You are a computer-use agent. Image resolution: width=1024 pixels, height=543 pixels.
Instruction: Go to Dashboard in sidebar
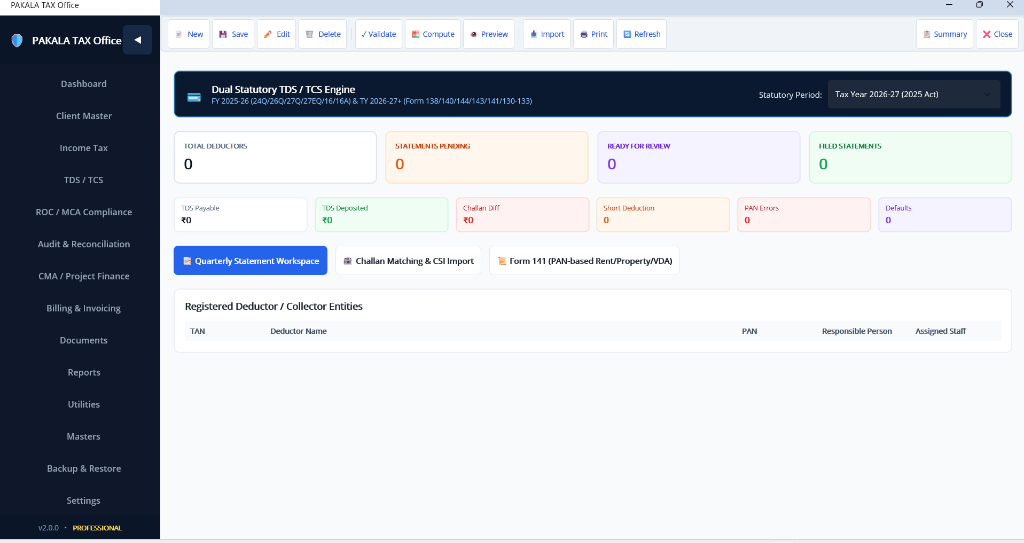[x=84, y=84]
